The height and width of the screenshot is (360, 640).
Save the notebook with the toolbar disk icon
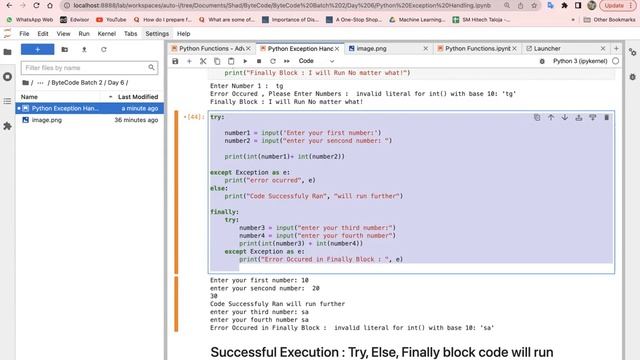[x=175, y=61]
